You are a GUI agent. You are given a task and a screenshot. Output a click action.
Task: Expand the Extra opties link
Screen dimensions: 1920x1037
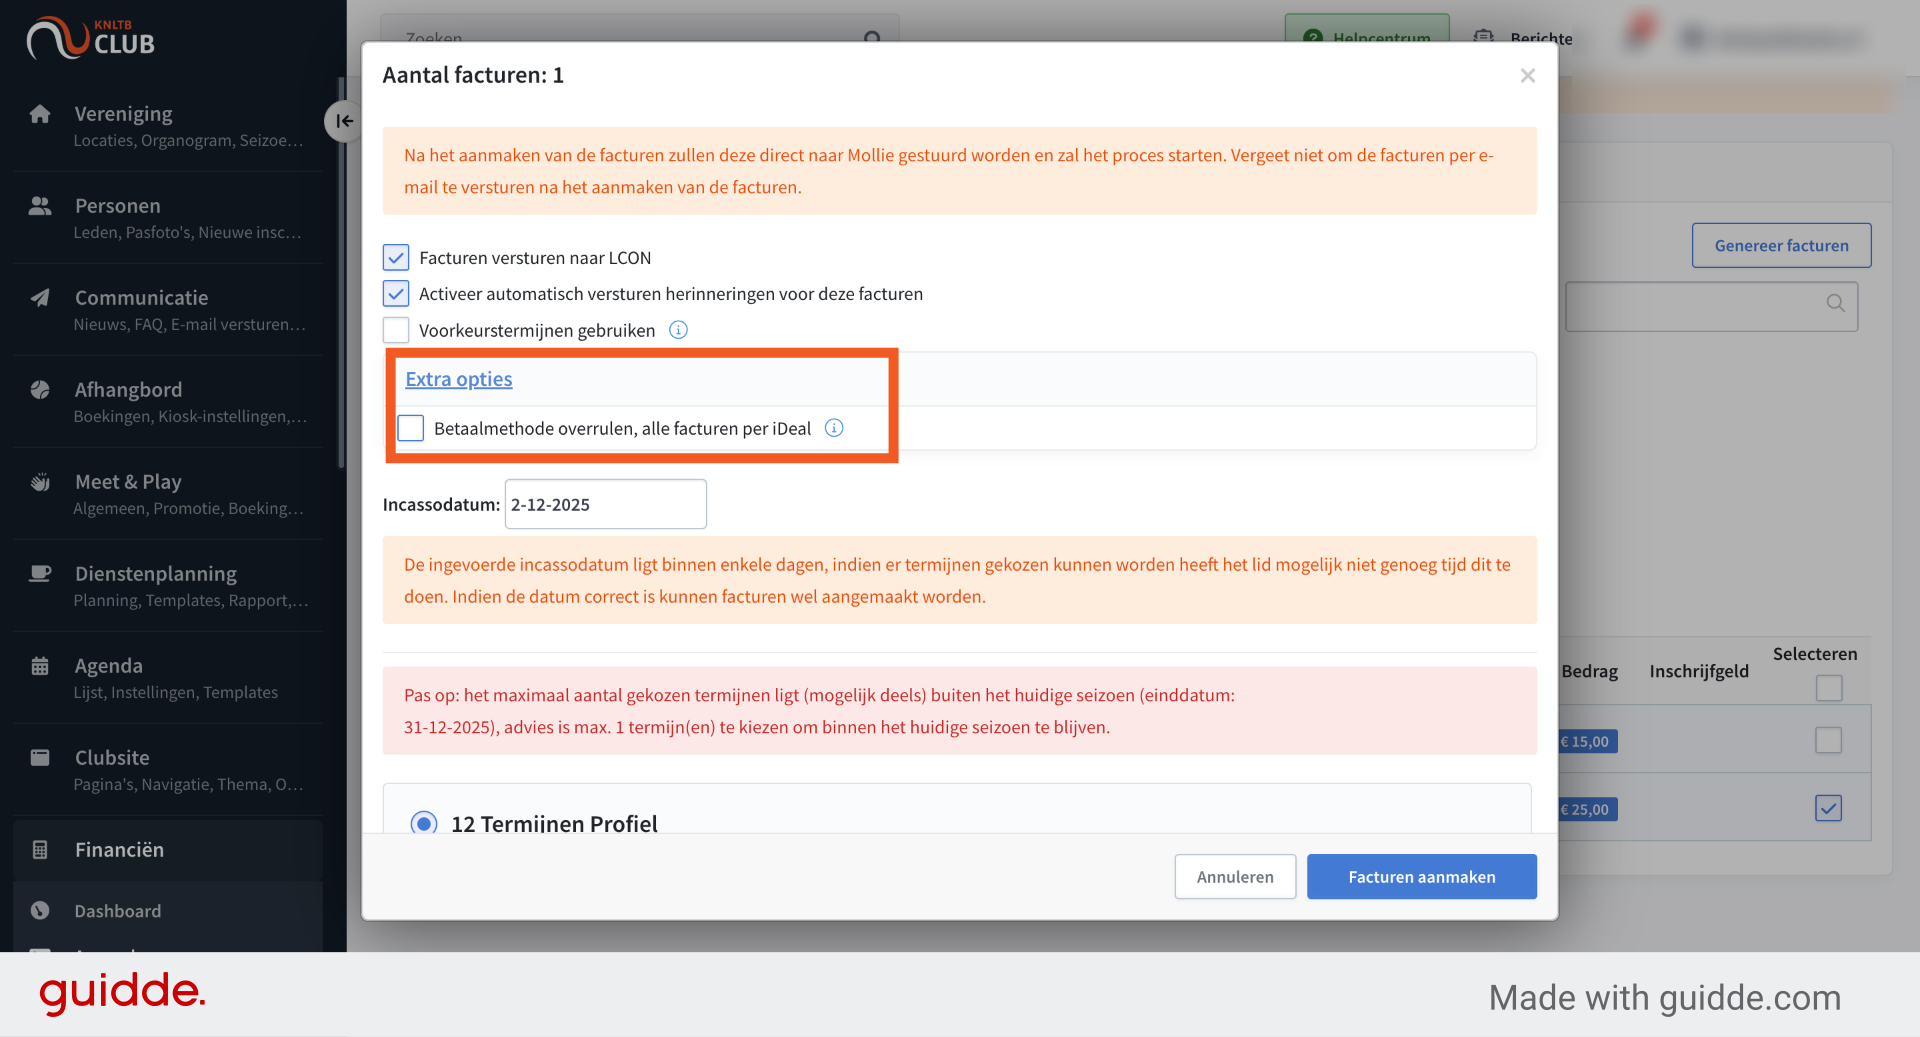(x=459, y=379)
